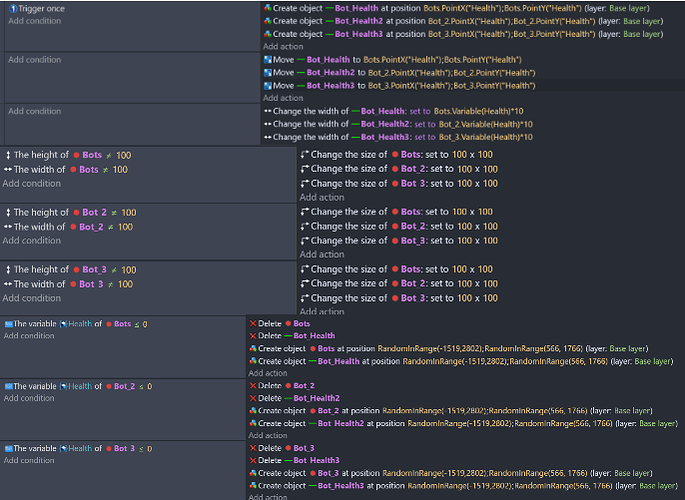Click Create object icon for Bot_Health3 at Bot_3.PointX
685x500 pixels.
click(x=268, y=34)
